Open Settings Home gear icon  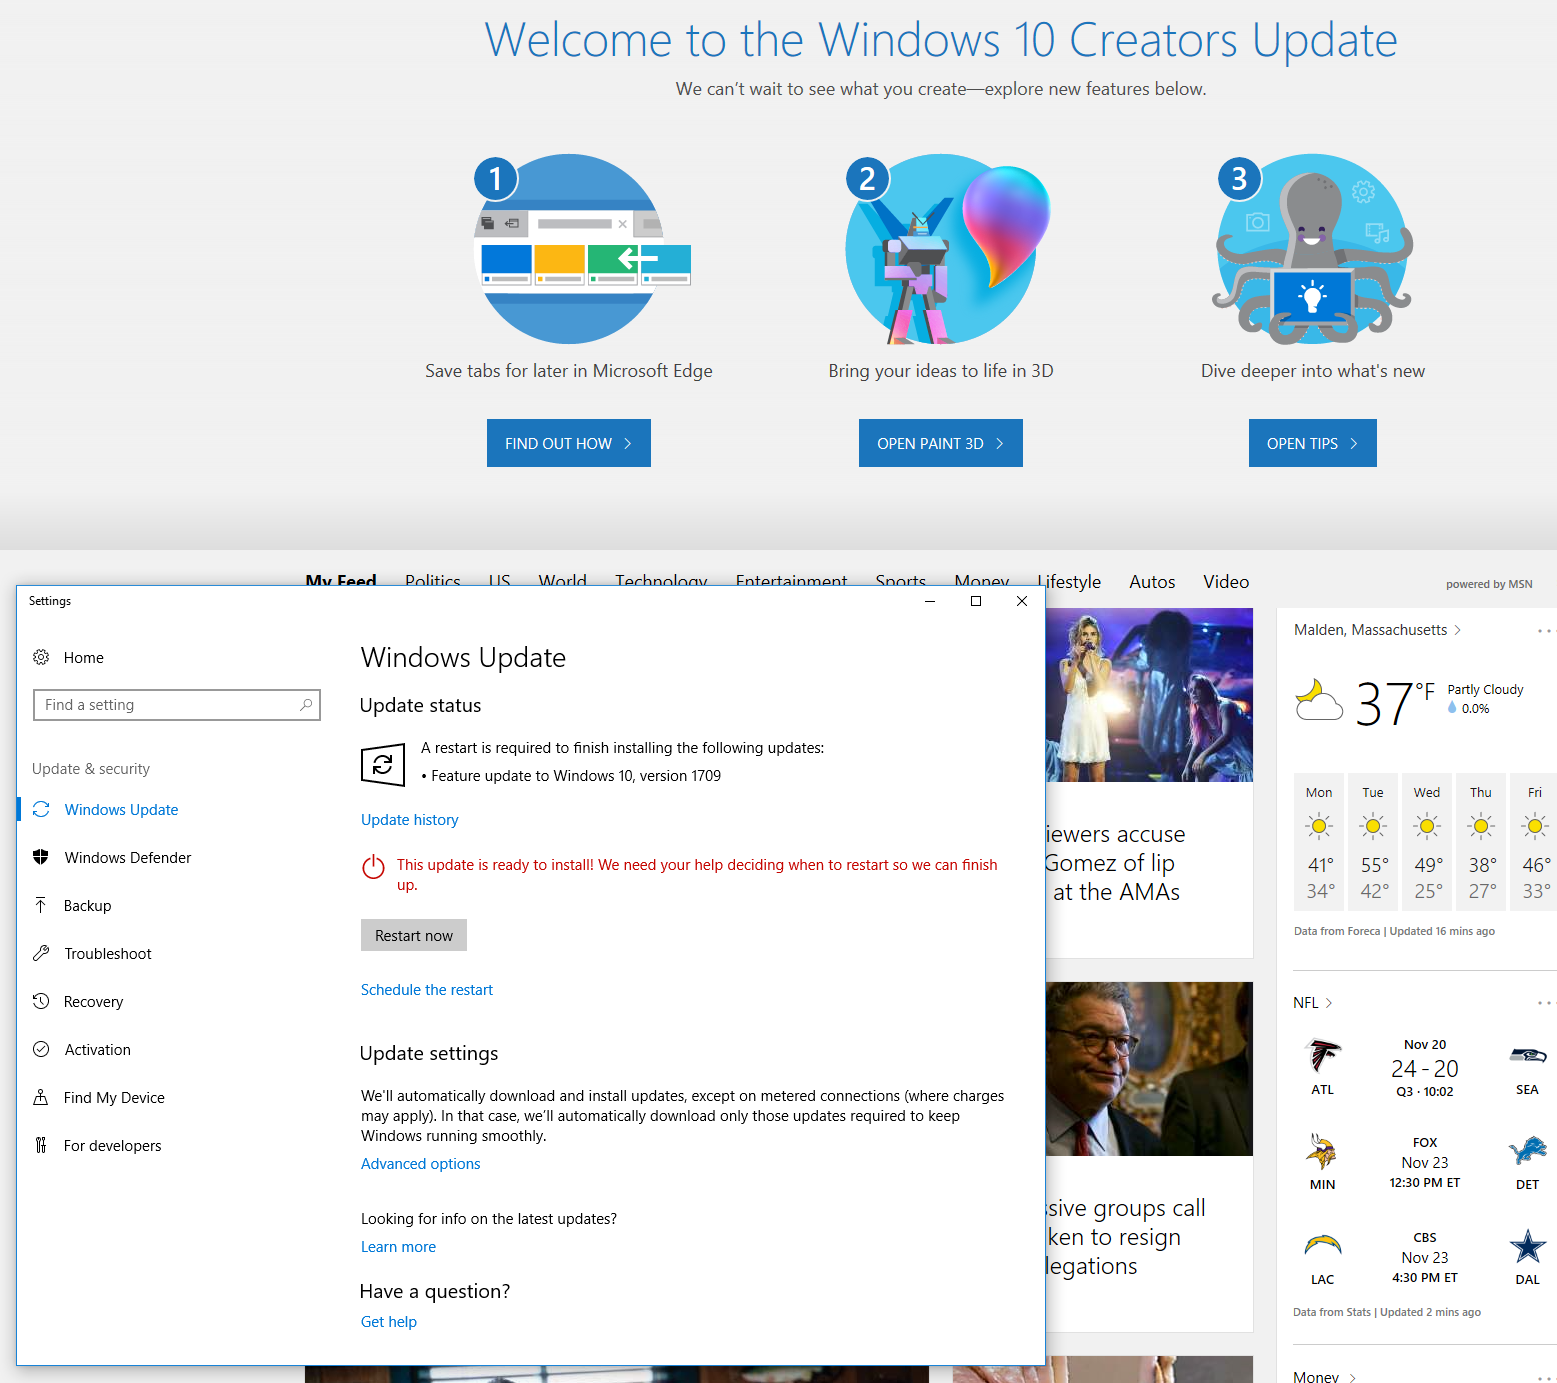(x=41, y=657)
